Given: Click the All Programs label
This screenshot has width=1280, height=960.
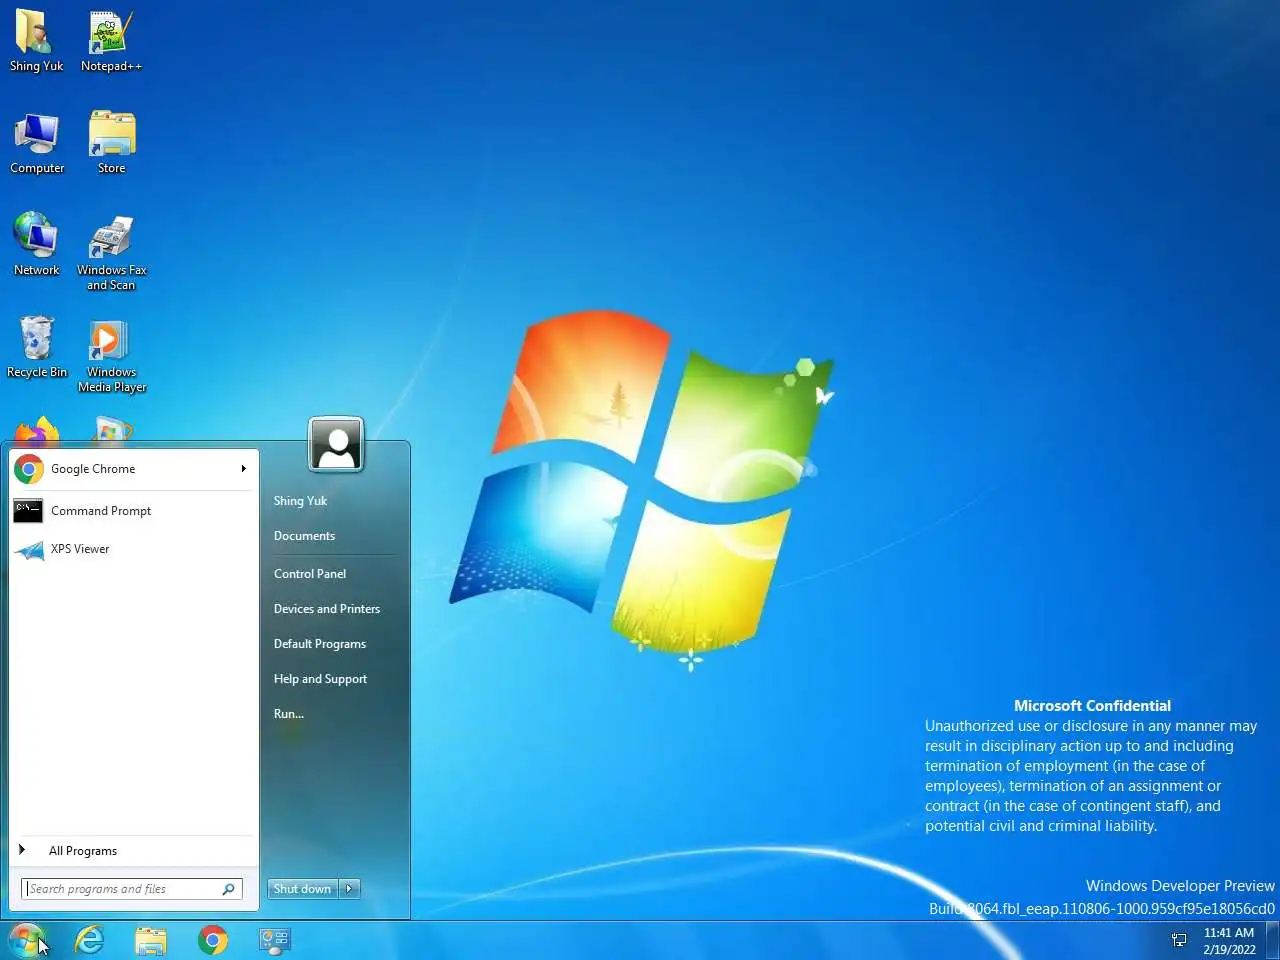Looking at the screenshot, I should (x=83, y=851).
